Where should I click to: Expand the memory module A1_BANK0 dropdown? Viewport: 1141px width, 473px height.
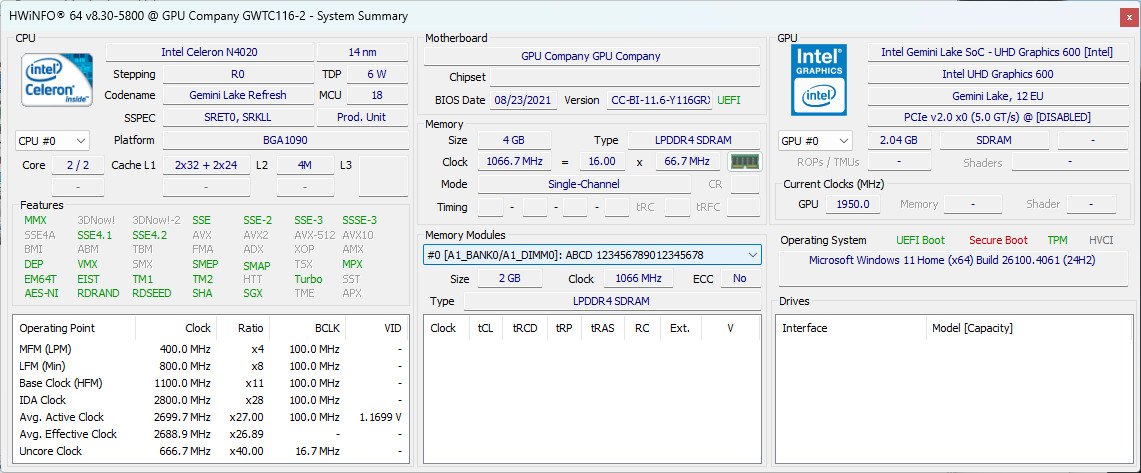coord(592,255)
